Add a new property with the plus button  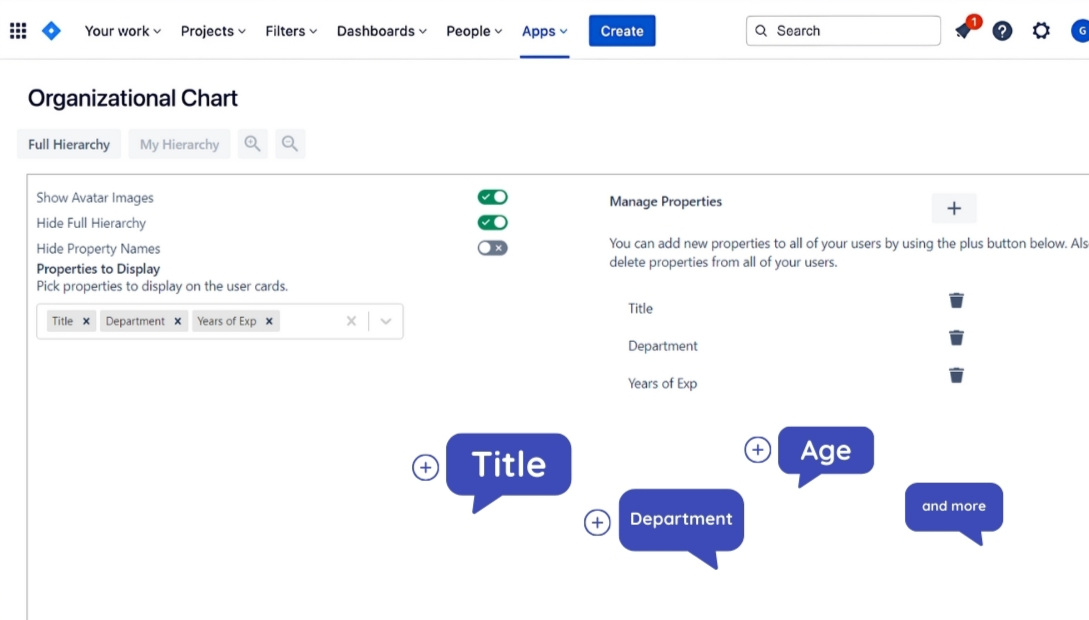[x=953, y=208]
